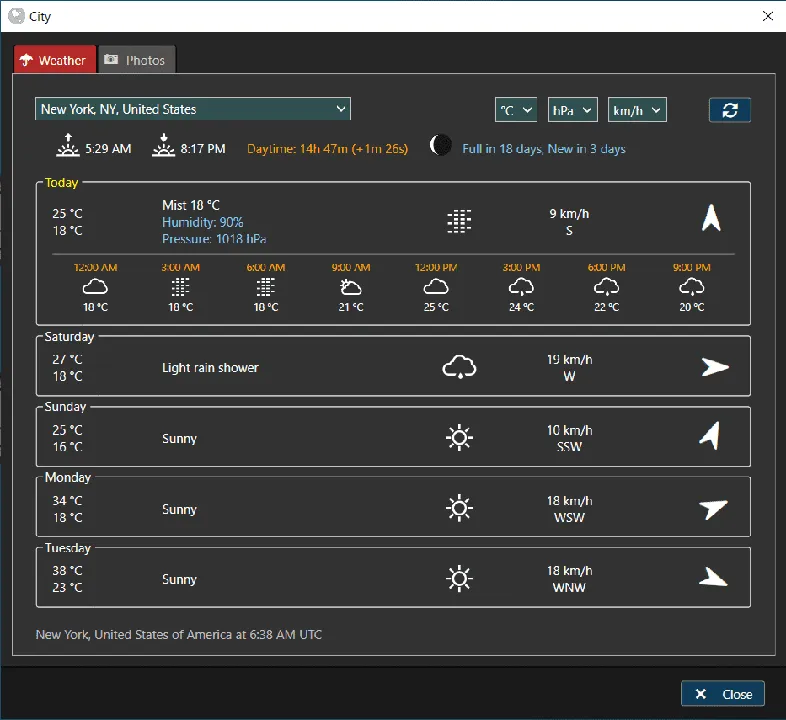Click Tuesday's sunny icon
This screenshot has height=720, width=786.
click(459, 579)
